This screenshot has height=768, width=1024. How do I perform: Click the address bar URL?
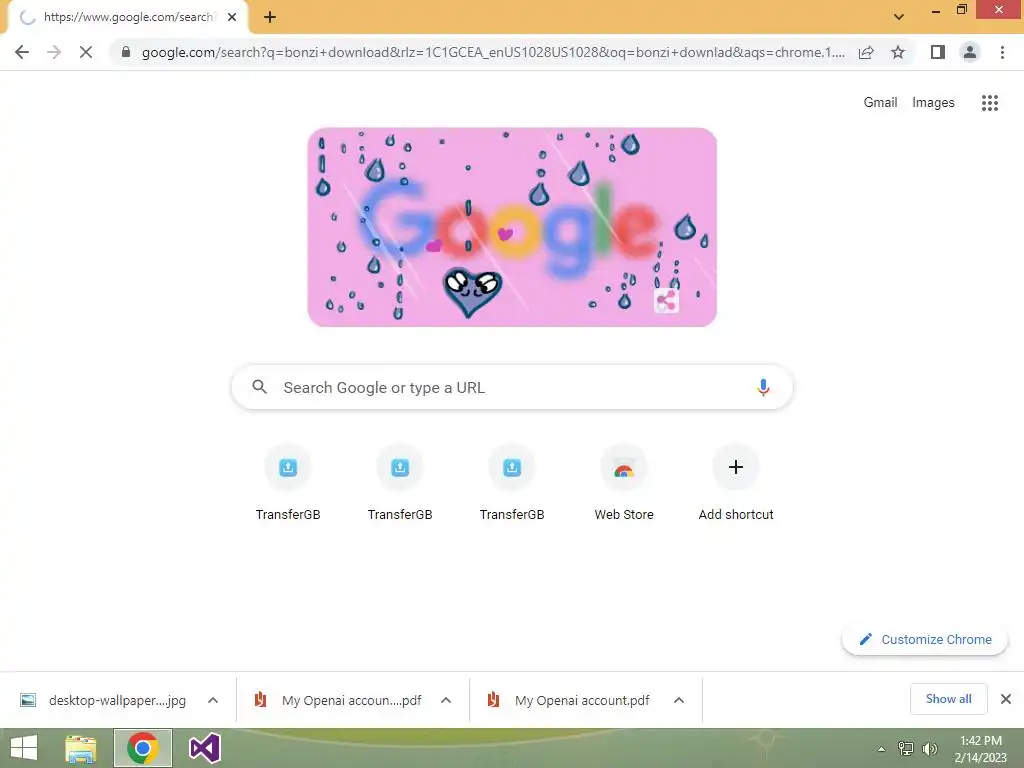click(493, 52)
